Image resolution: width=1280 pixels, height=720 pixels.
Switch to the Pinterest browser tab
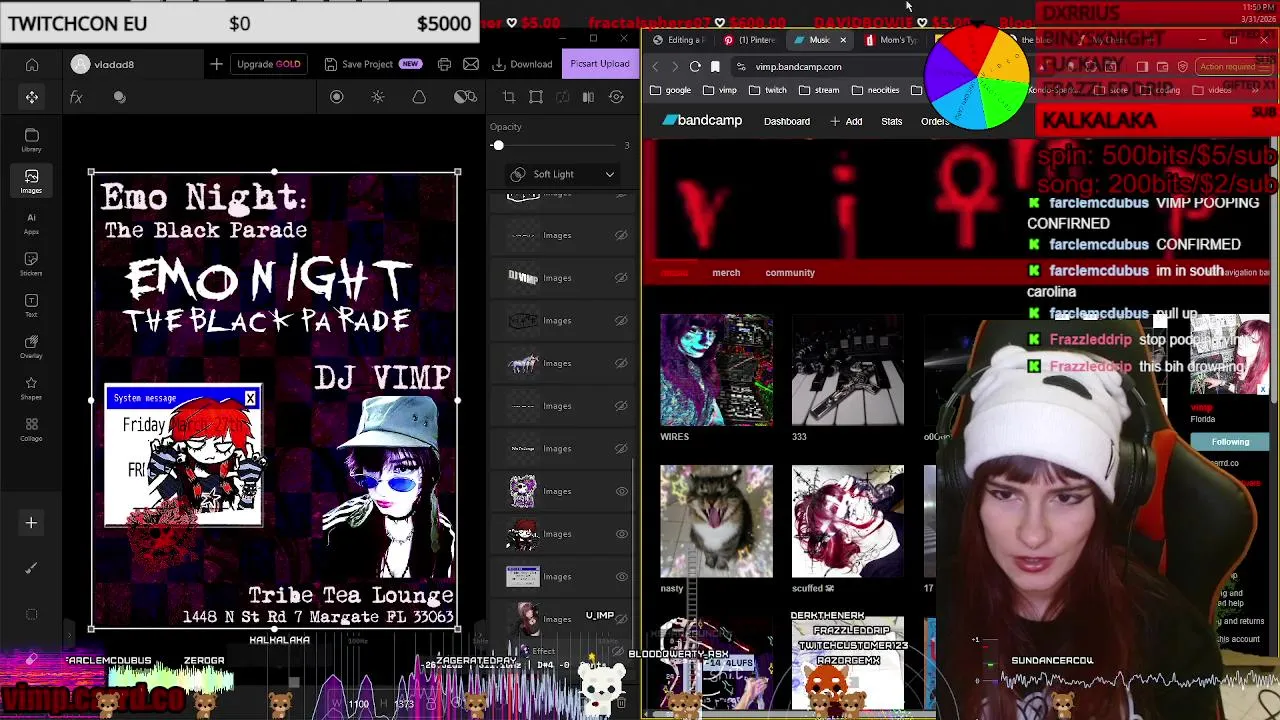pos(750,40)
